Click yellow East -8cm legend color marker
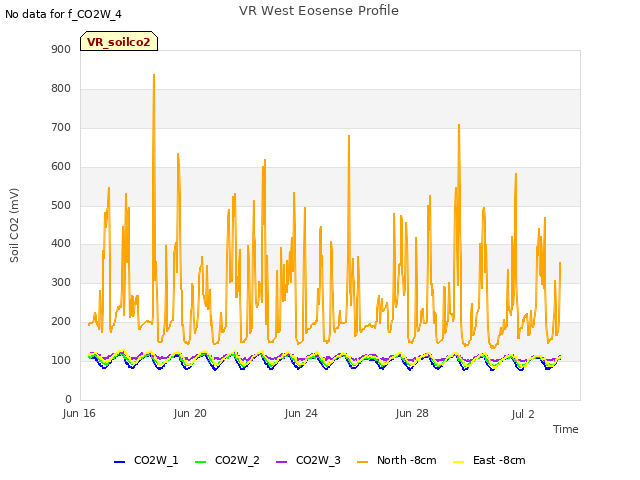Viewport: 640px width, 480px height. coord(459,462)
